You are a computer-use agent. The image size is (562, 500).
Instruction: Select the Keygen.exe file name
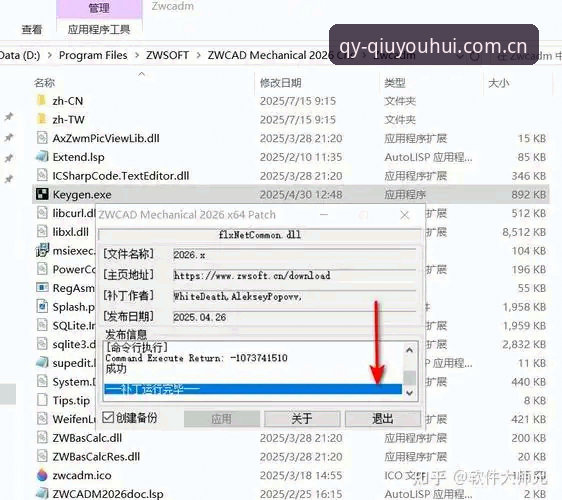click(x=82, y=194)
